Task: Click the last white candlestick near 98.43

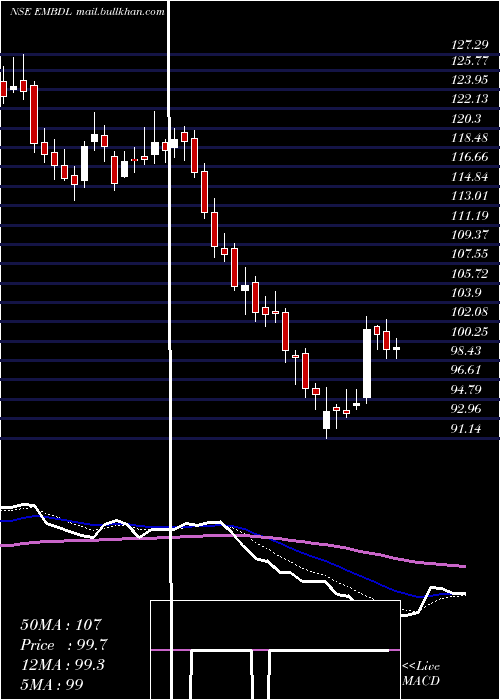Action: tap(396, 348)
